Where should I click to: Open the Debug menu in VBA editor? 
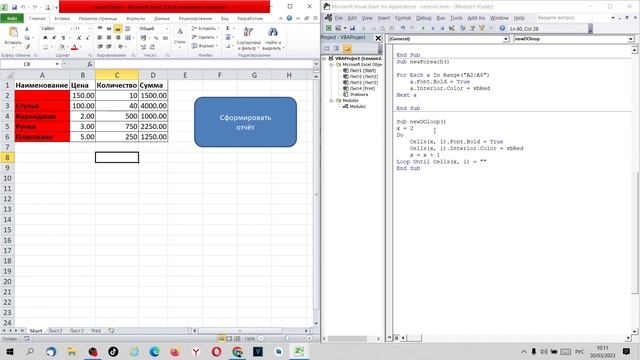(423, 18)
